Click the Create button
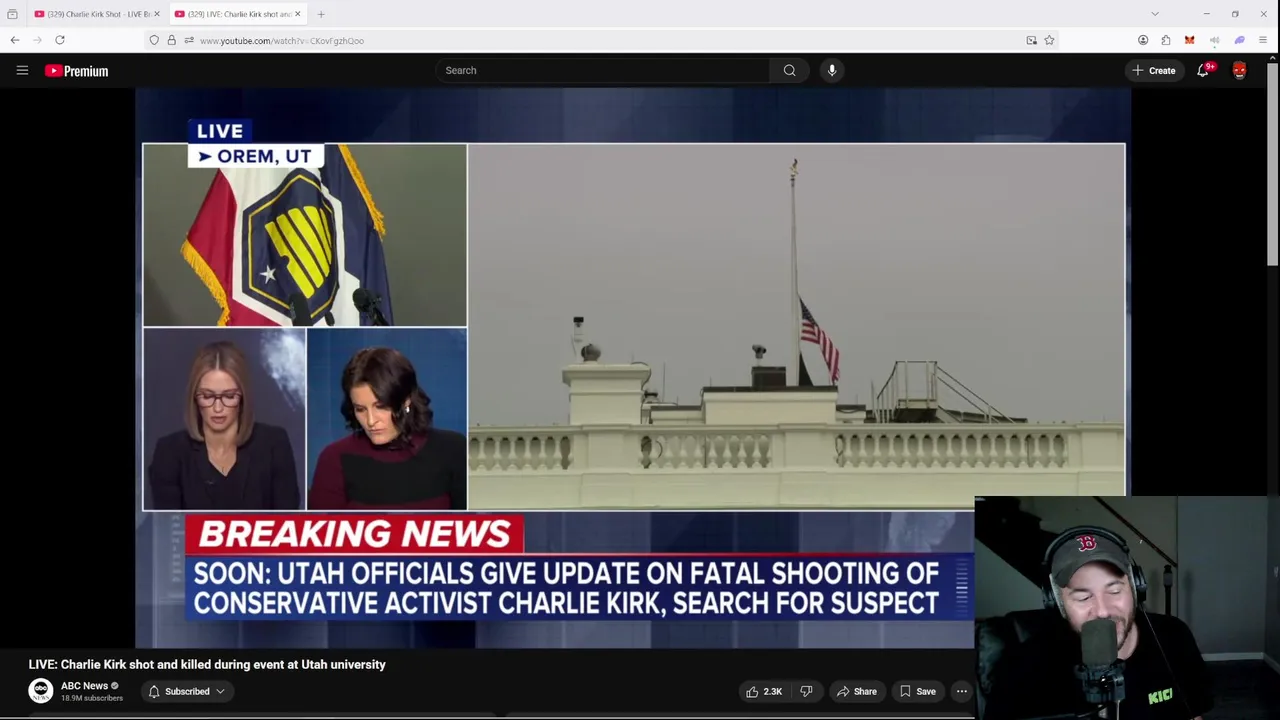Image resolution: width=1280 pixels, height=720 pixels. [1153, 70]
